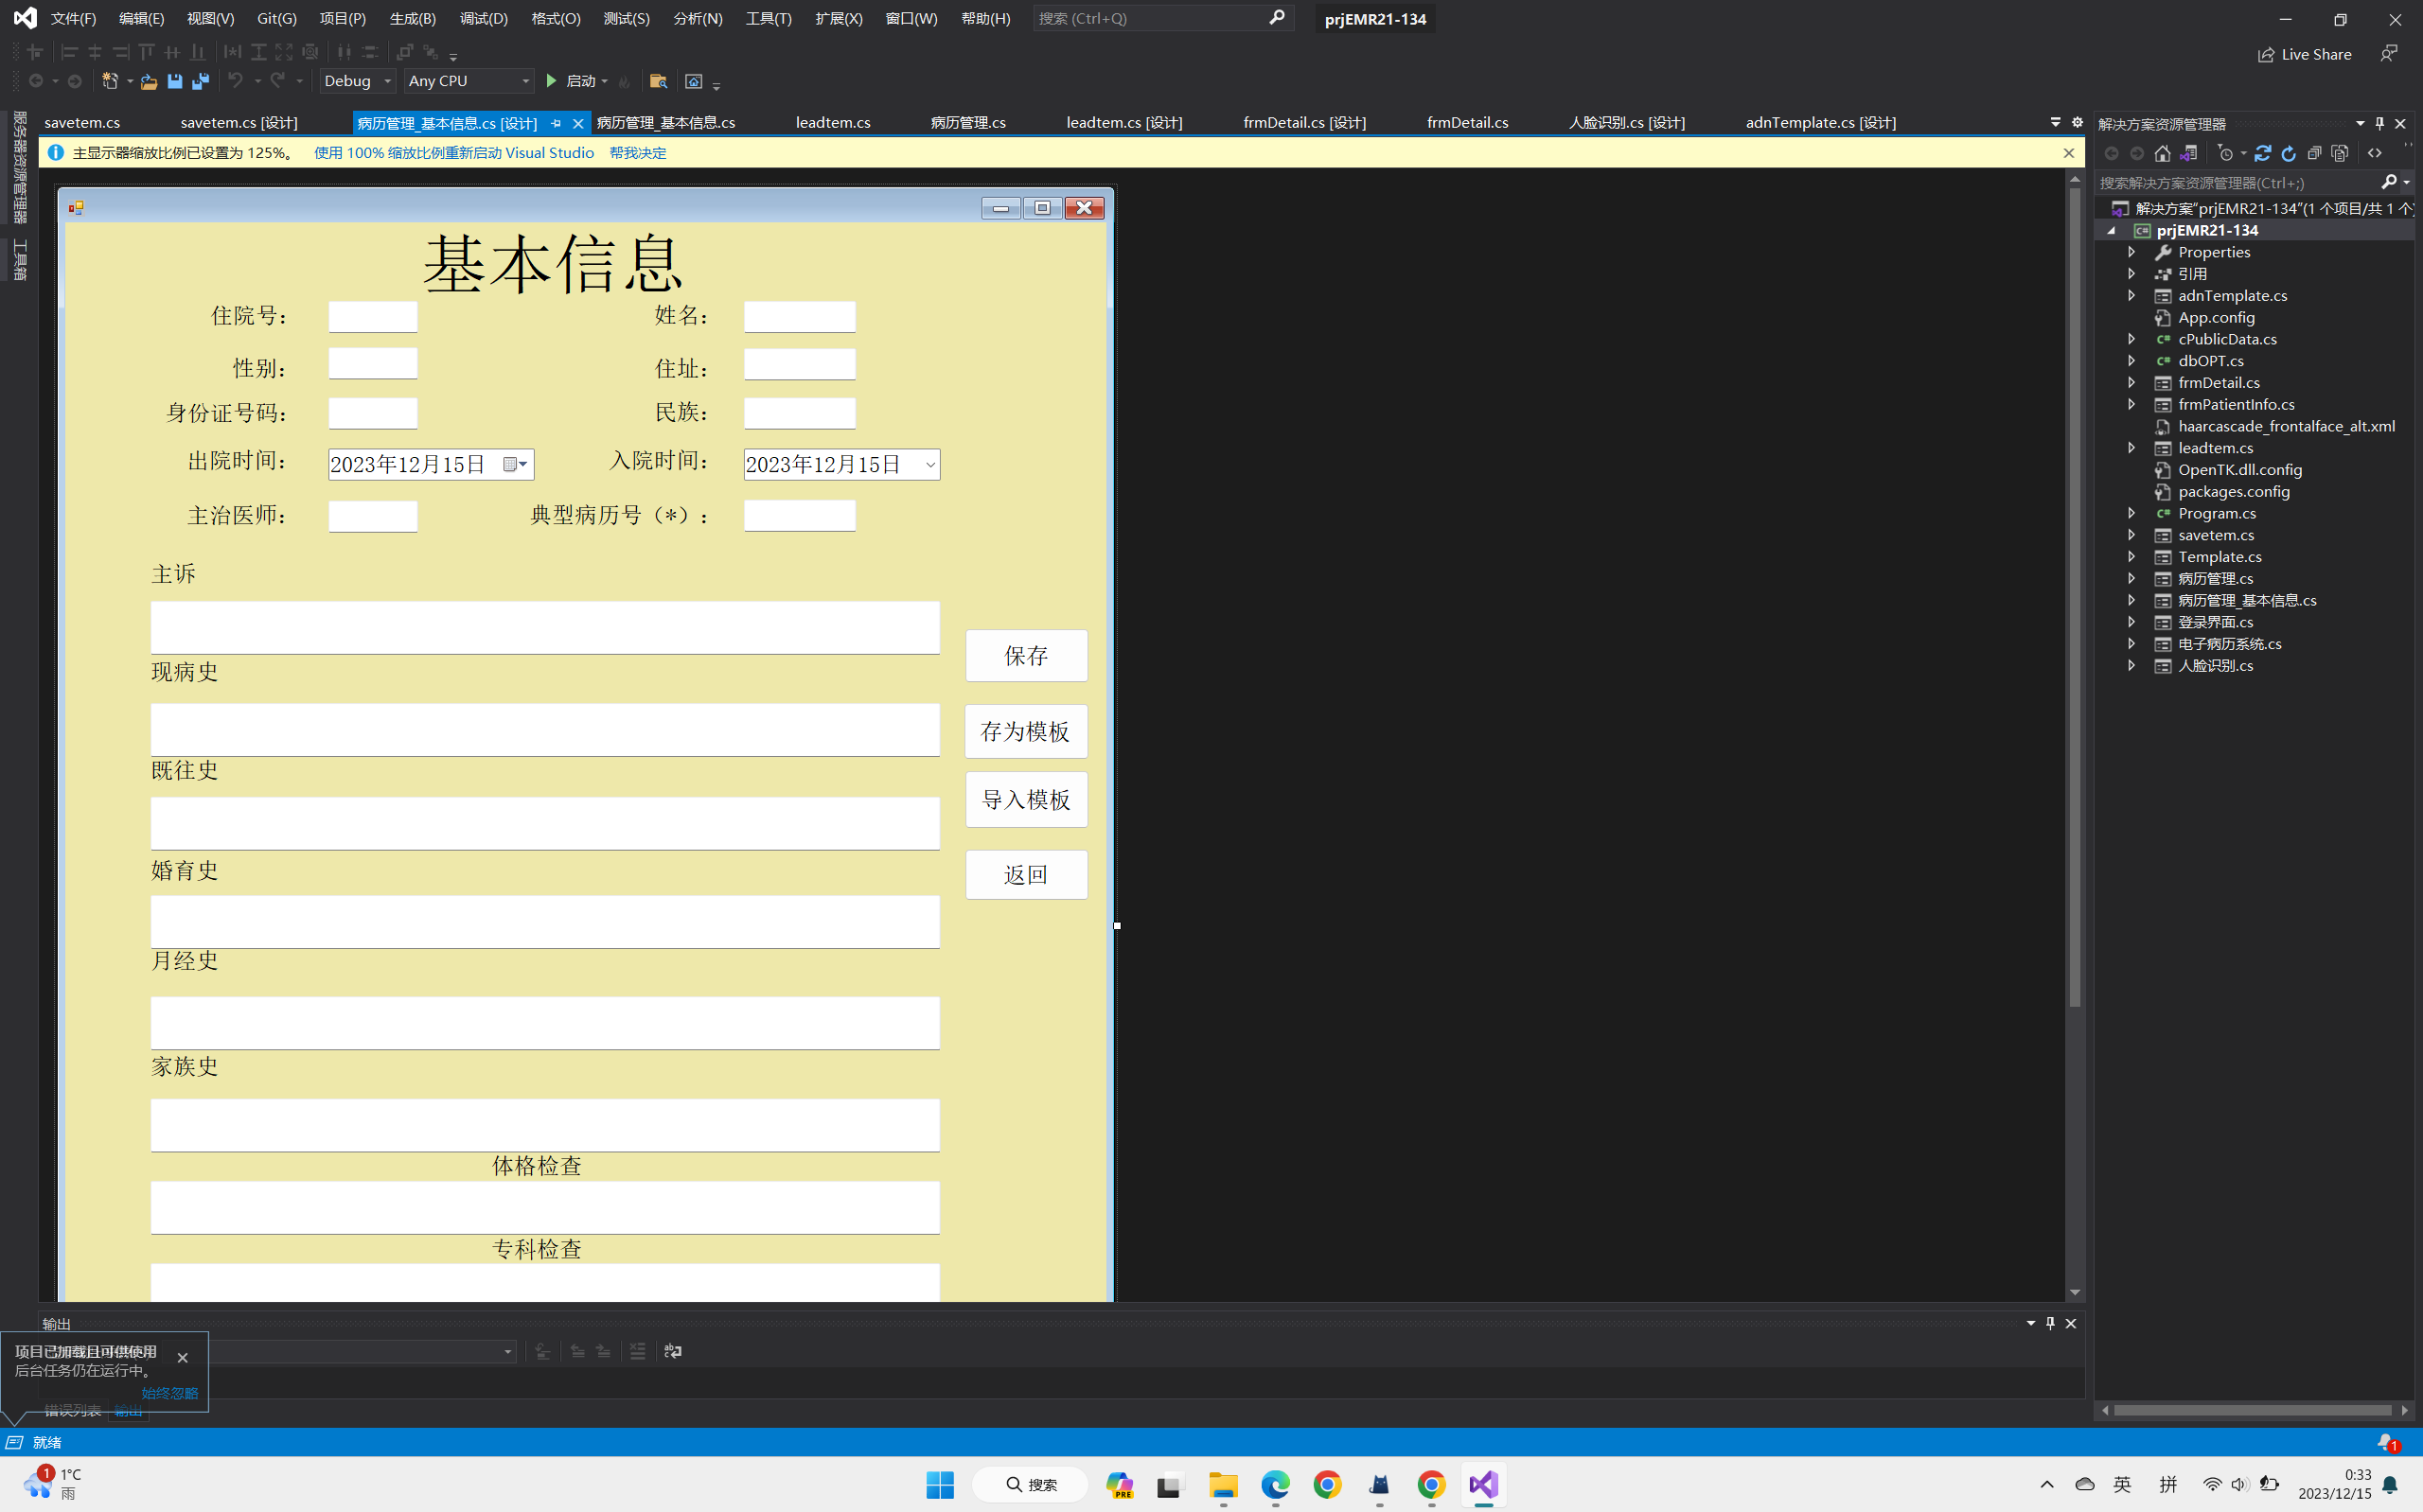2423x1512 pixels.
Task: Click the Open File folder icon
Action: tap(148, 81)
